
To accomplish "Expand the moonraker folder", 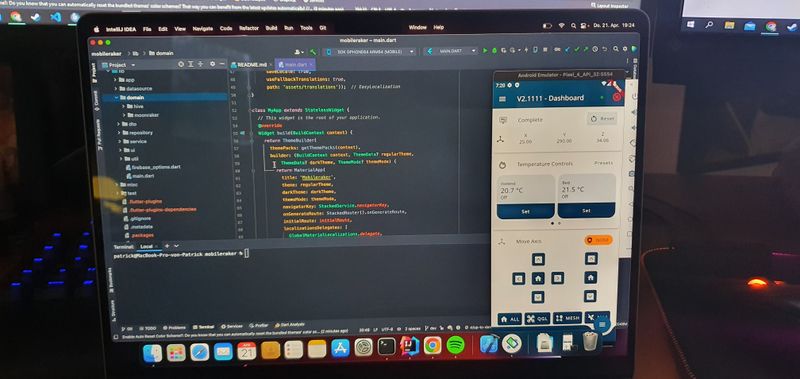I will 123,115.
